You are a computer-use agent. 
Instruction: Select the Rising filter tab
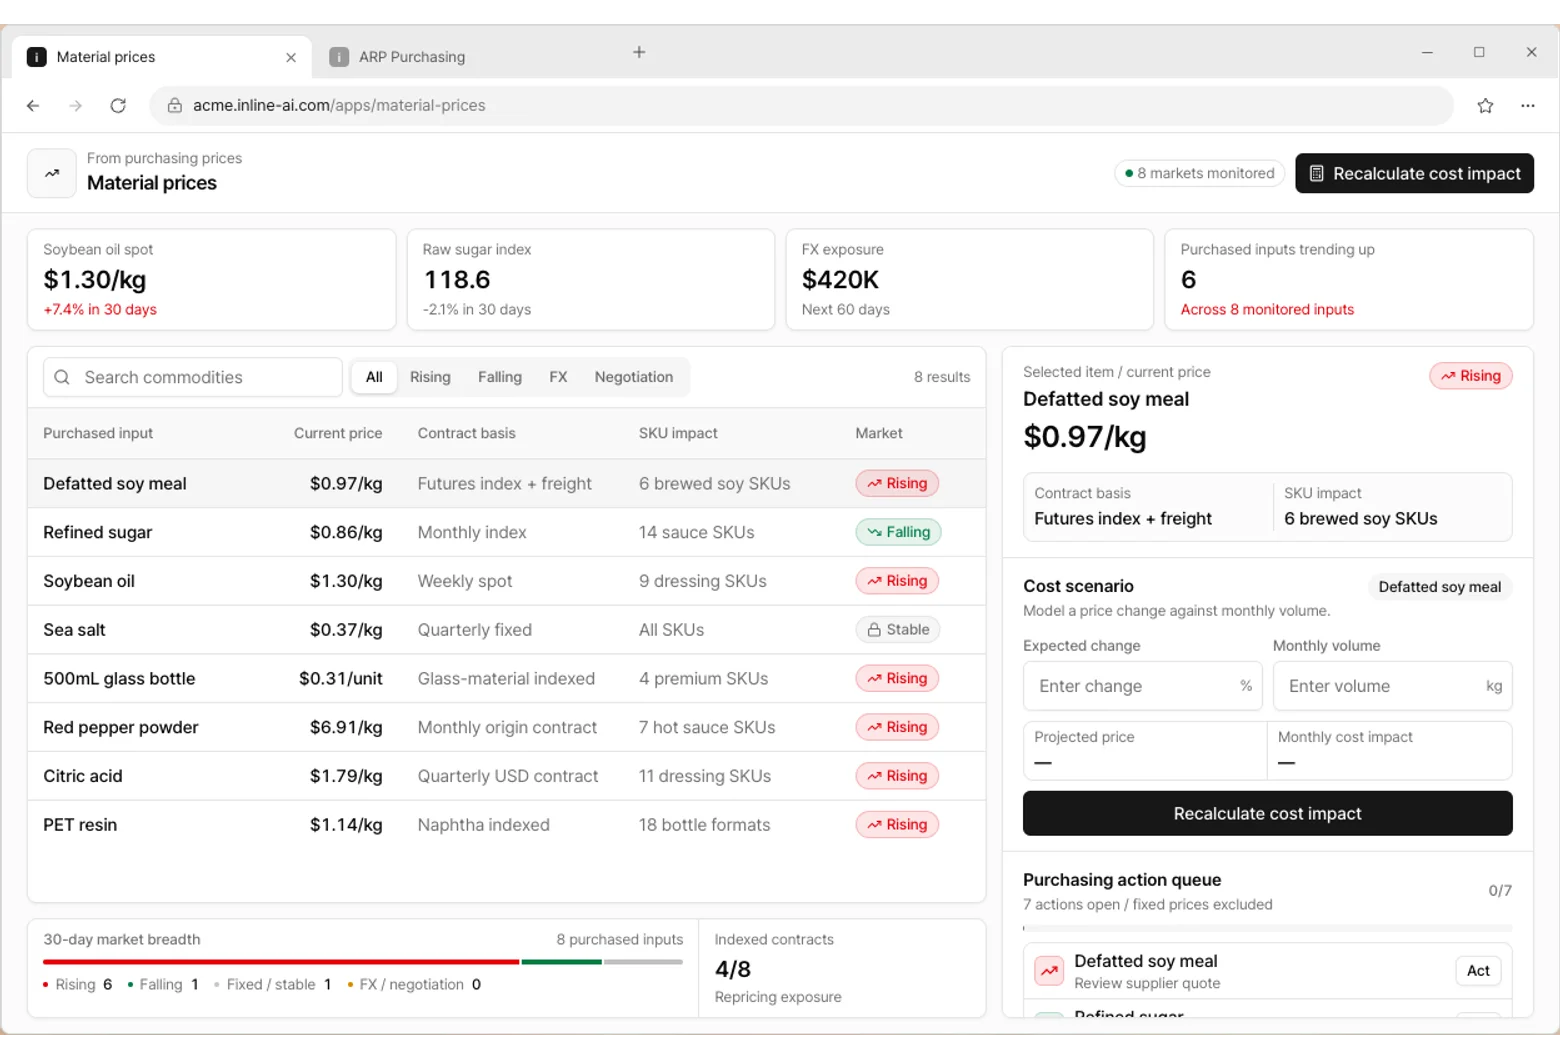click(x=430, y=377)
